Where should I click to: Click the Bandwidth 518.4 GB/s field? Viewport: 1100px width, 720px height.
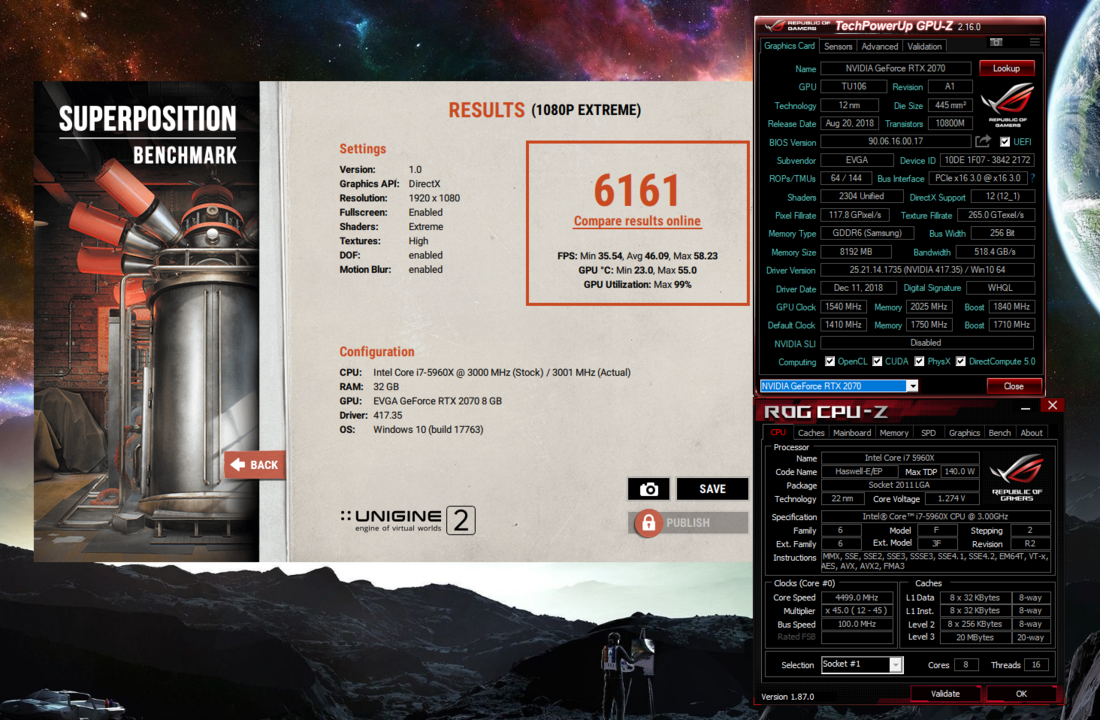pos(994,251)
